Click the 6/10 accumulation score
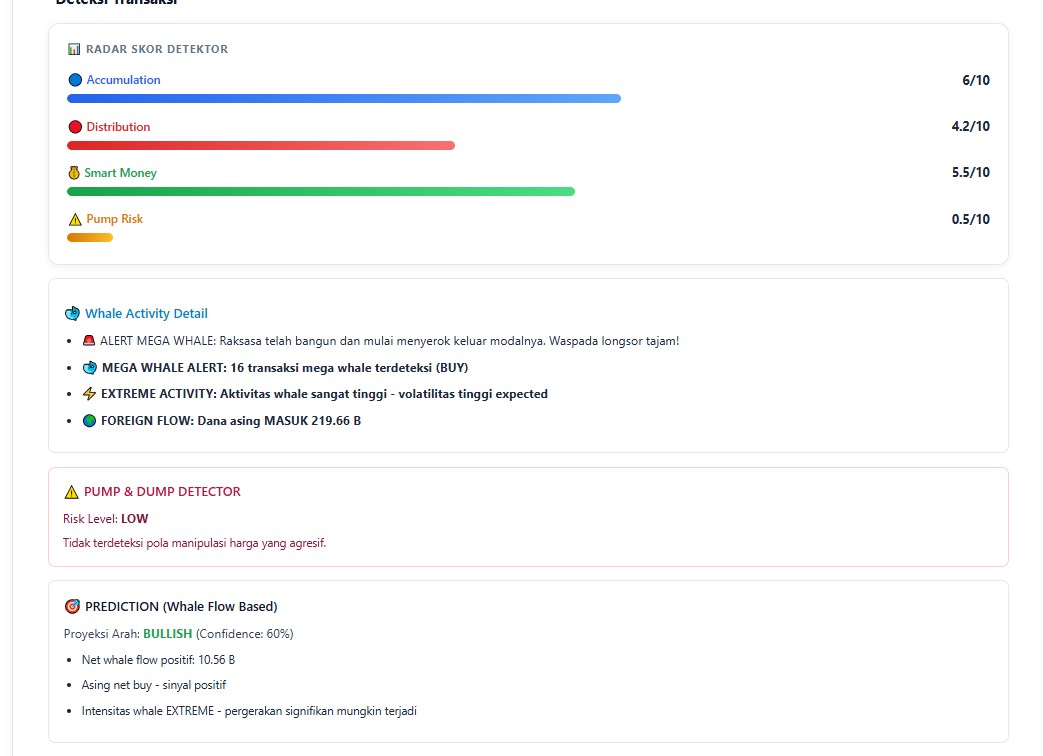The height and width of the screenshot is (756, 1043). click(x=976, y=80)
